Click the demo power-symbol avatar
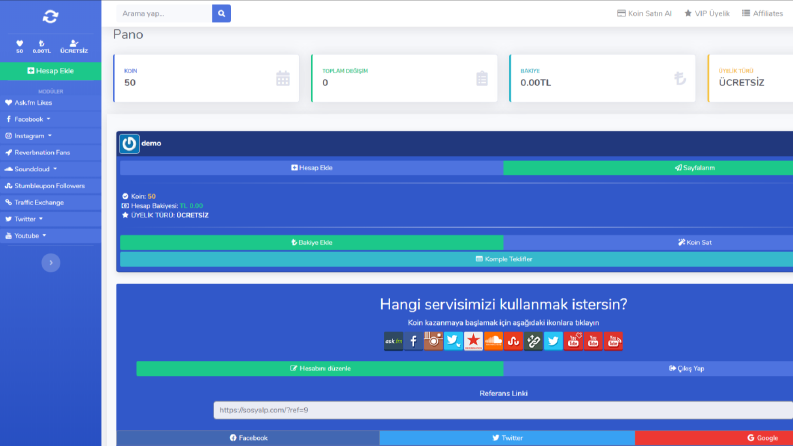Image resolution: width=793 pixels, height=446 pixels. coord(129,144)
